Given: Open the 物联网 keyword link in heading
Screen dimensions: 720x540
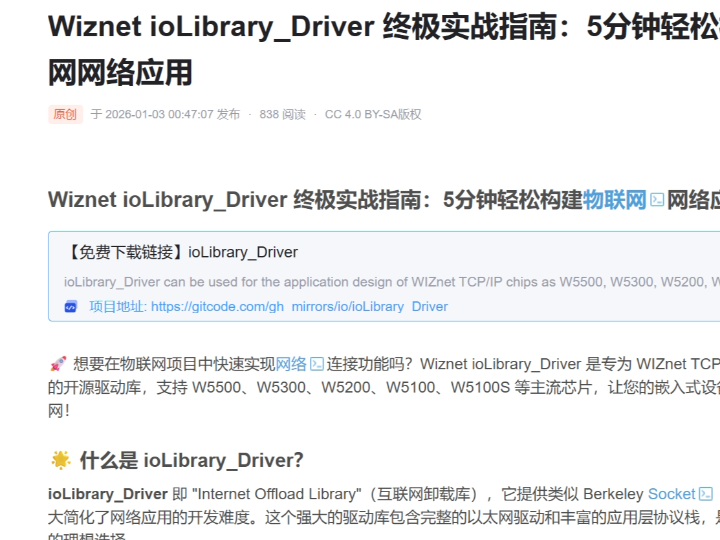Looking at the screenshot, I should coord(615,199).
